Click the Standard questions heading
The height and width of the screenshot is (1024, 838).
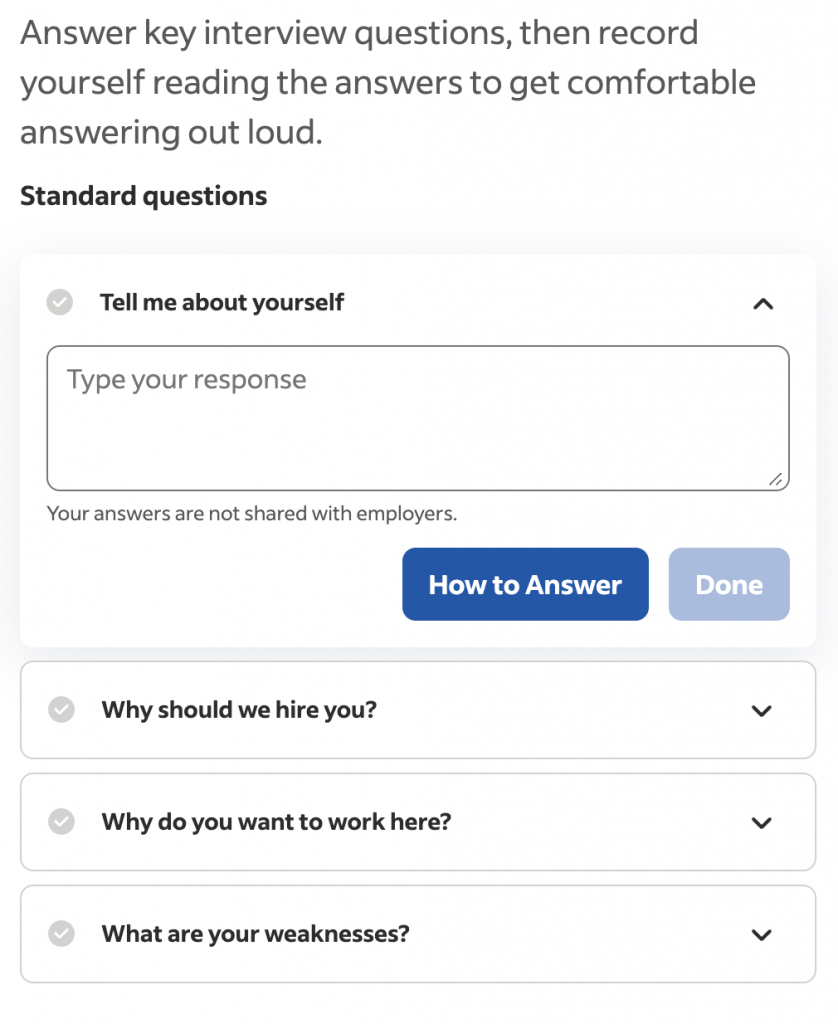(x=143, y=195)
